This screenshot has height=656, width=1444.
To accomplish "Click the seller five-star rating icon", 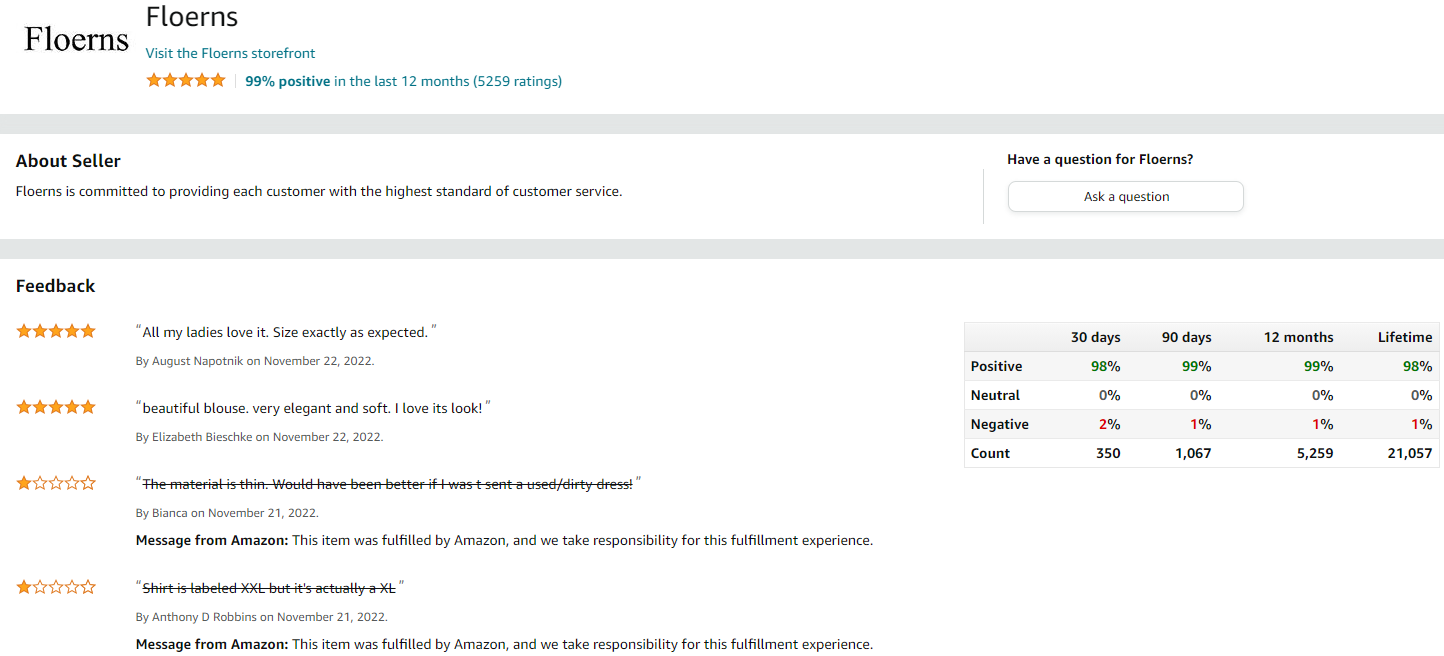I will coord(186,81).
